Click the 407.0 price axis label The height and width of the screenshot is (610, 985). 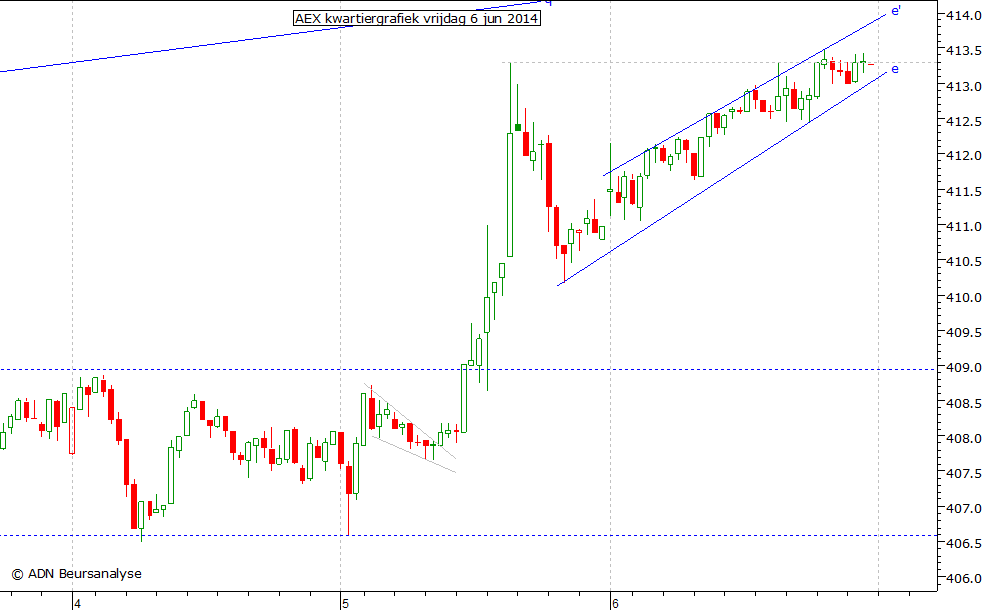[x=964, y=508]
